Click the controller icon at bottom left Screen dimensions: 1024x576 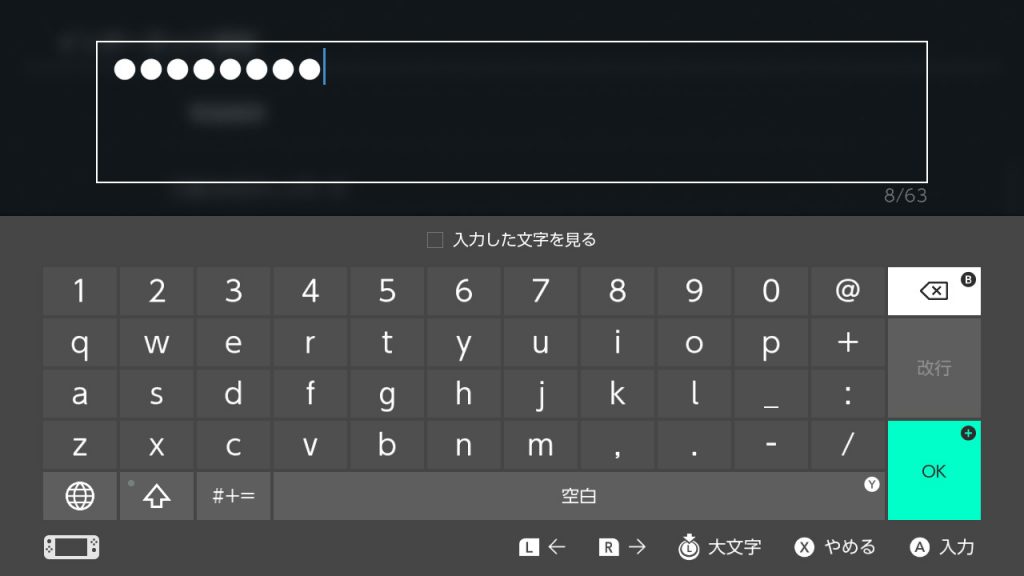[x=71, y=547]
